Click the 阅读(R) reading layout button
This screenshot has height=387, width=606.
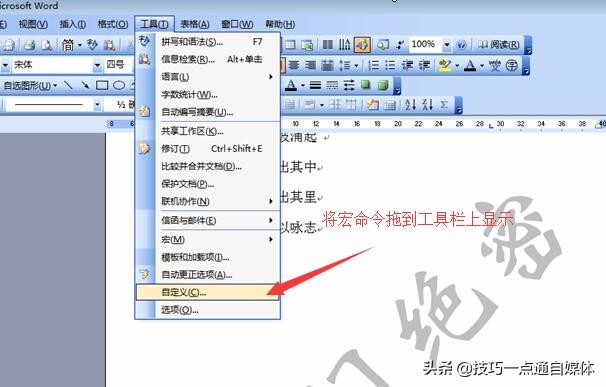tap(498, 45)
